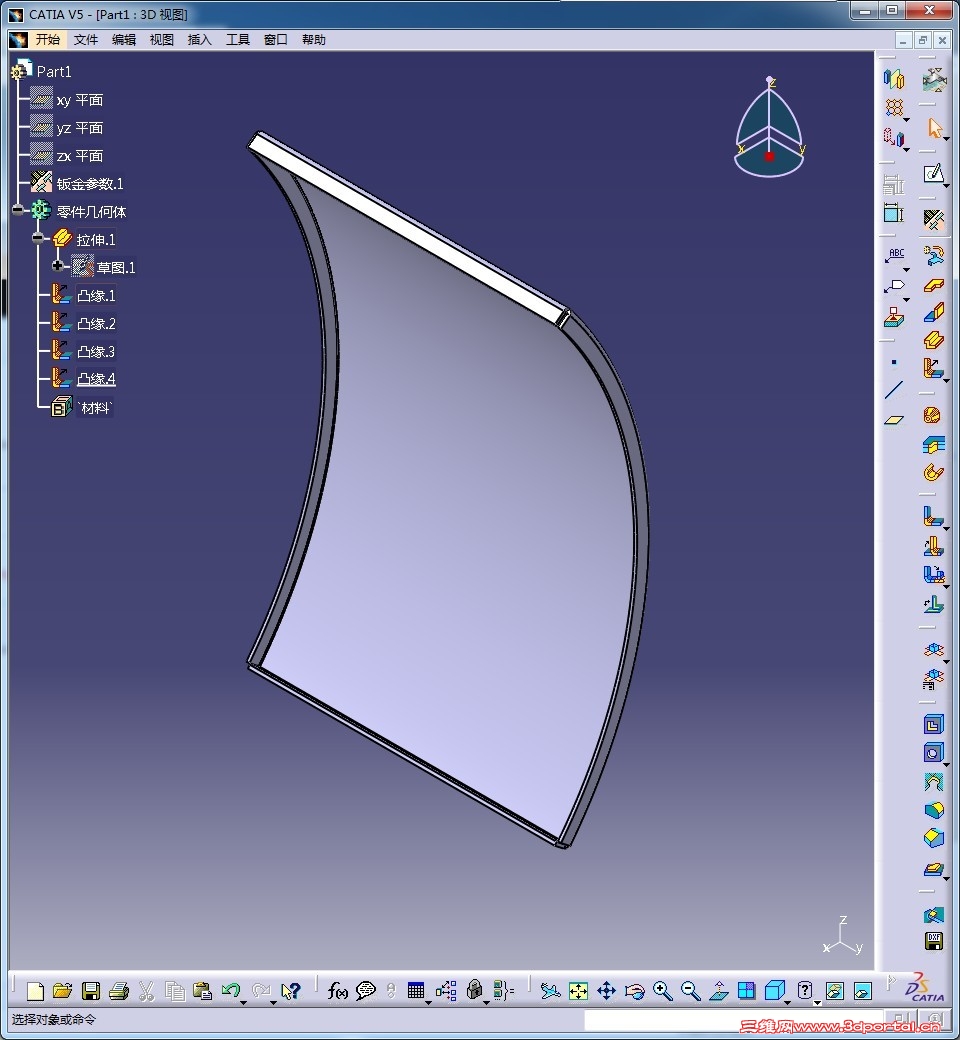This screenshot has height=1040, width=960.
Task: Select the Corner Relief tool
Action: (933, 782)
